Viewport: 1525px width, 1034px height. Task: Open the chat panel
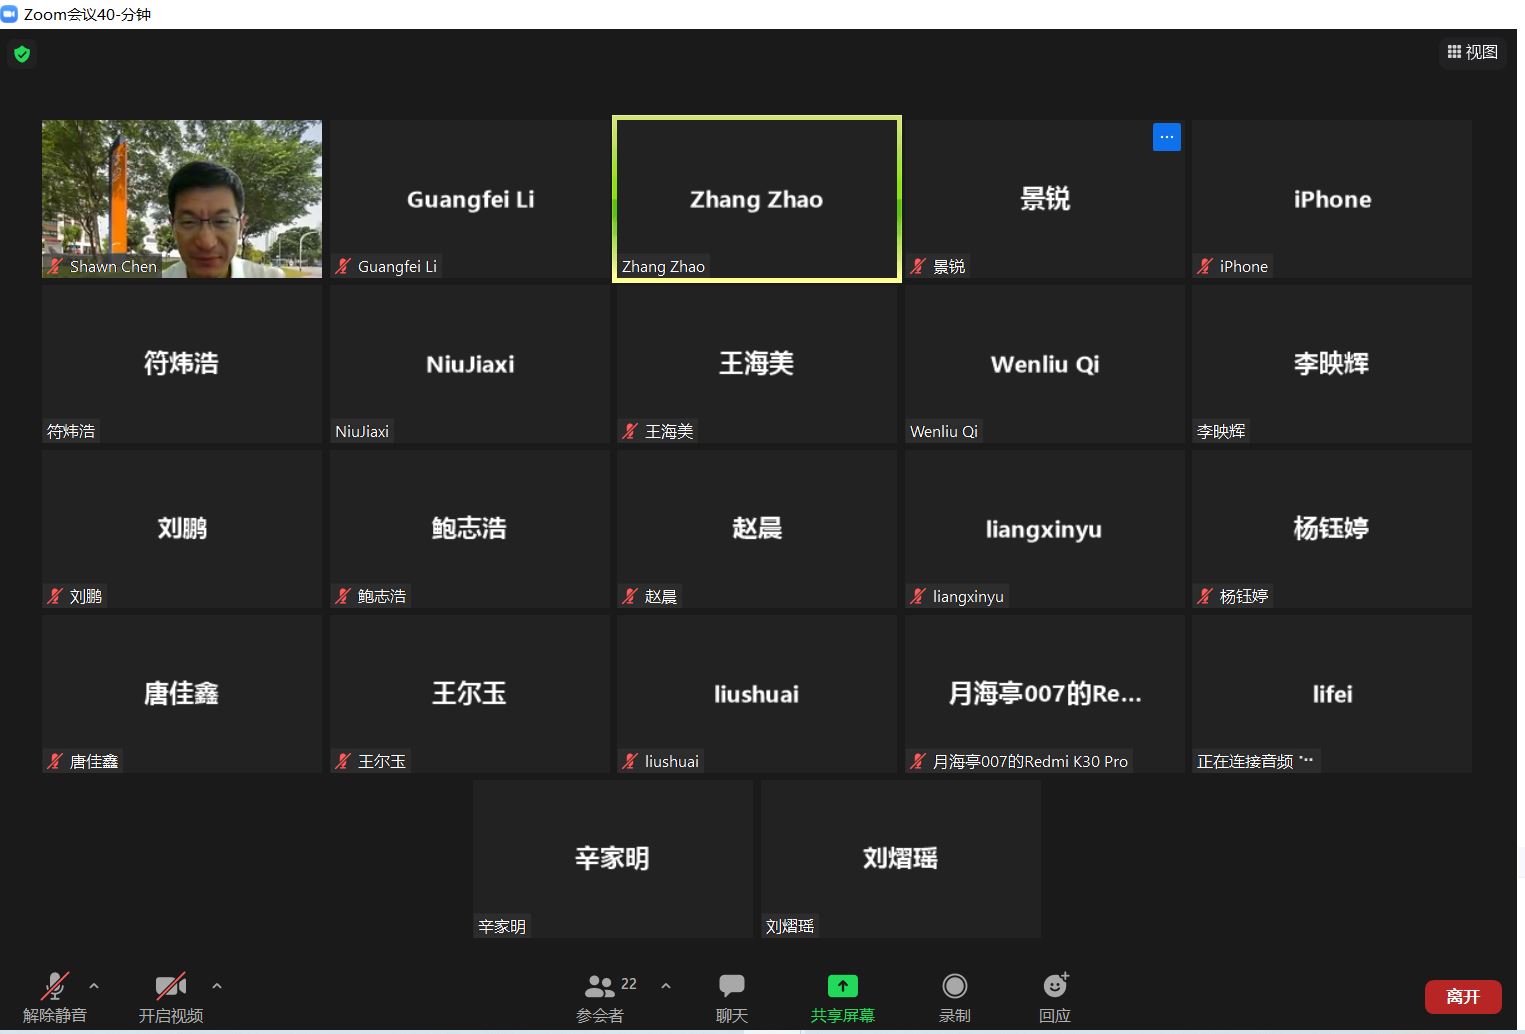click(x=732, y=997)
